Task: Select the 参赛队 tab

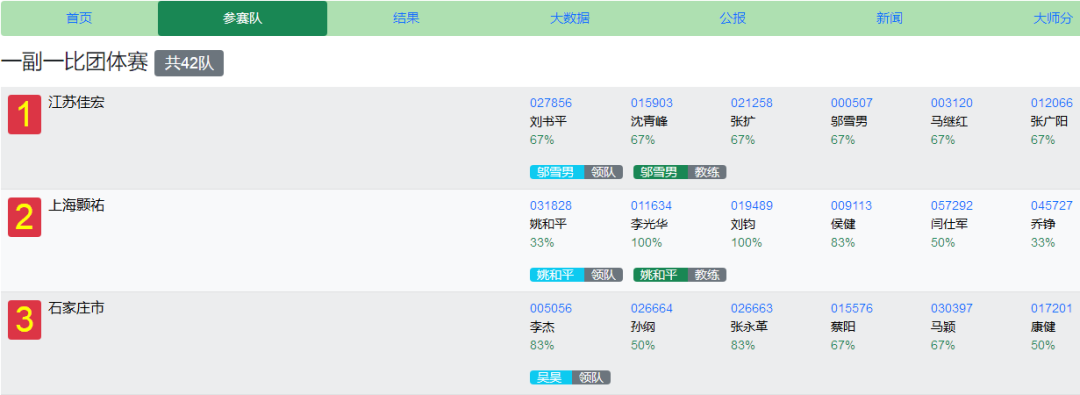Action: click(242, 19)
